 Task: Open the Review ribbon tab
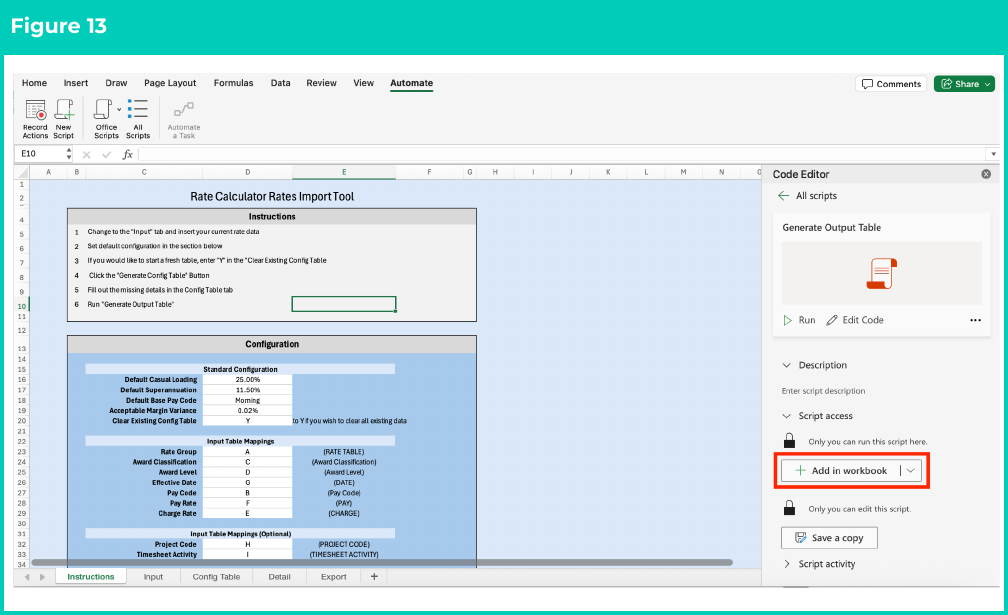(321, 83)
